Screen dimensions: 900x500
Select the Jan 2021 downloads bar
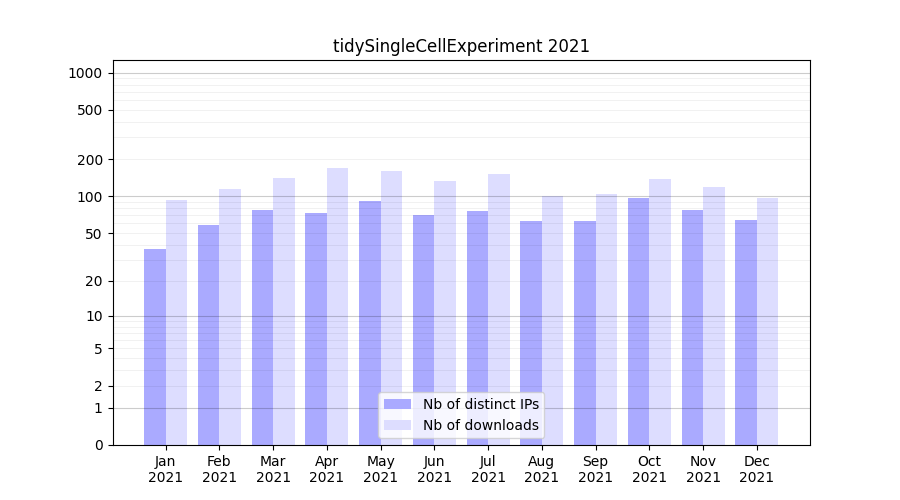pos(177,322)
